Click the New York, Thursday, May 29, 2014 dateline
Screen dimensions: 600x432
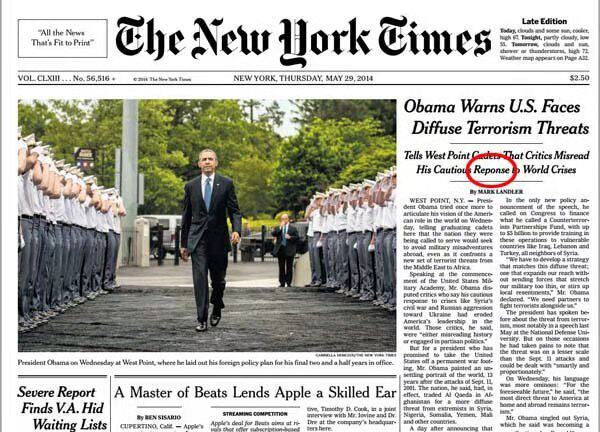tap(303, 78)
